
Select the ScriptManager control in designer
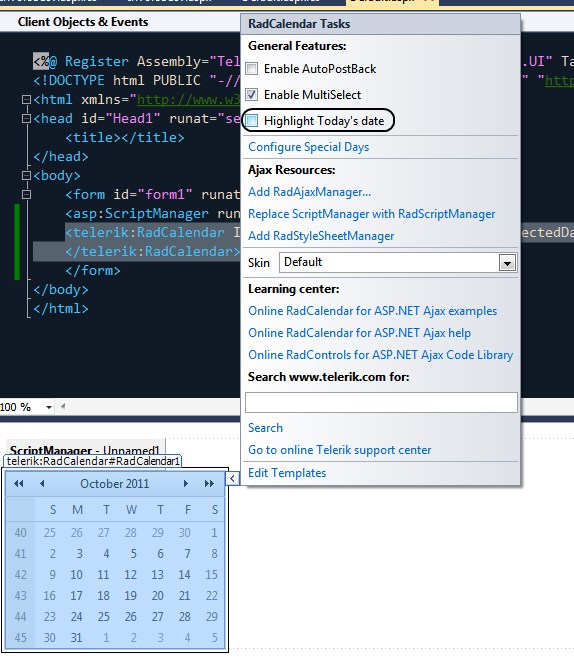(84, 450)
